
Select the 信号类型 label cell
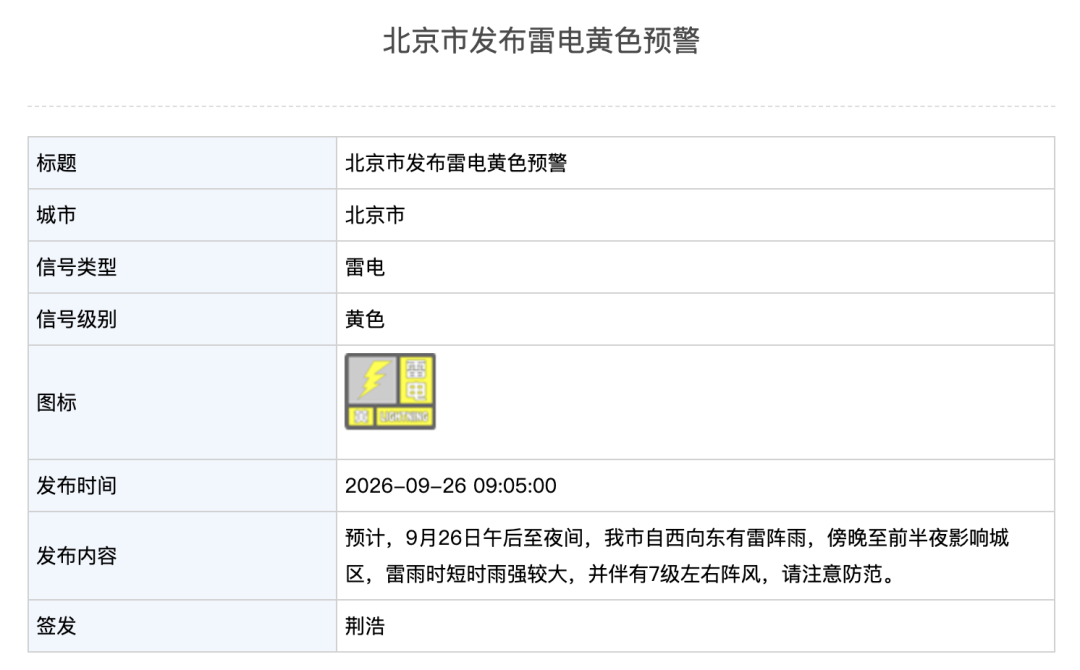click(182, 267)
